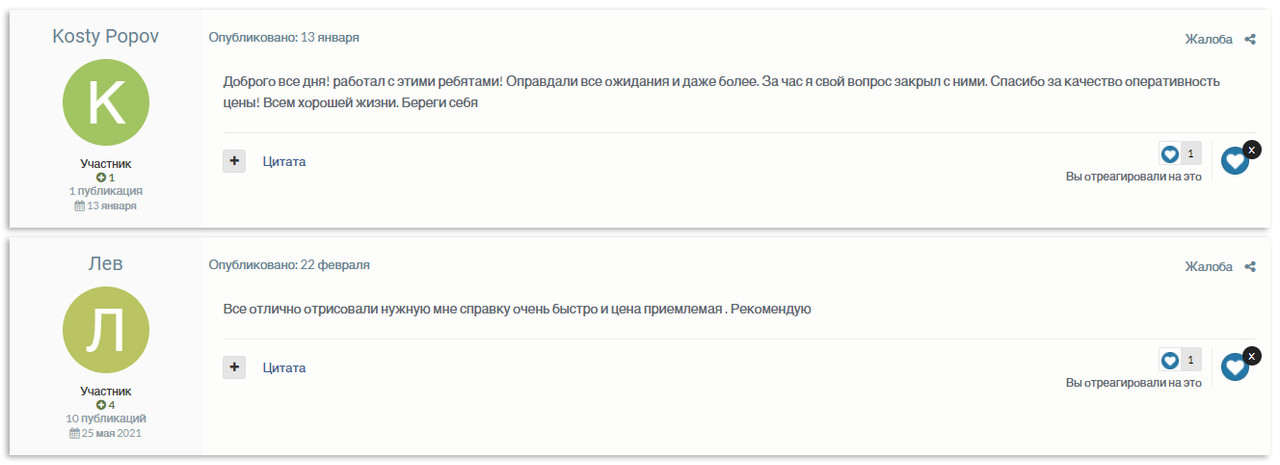The height and width of the screenshot is (465, 1280).
Task: Report Kosty Popov's post via Жалоба
Action: point(1208,40)
